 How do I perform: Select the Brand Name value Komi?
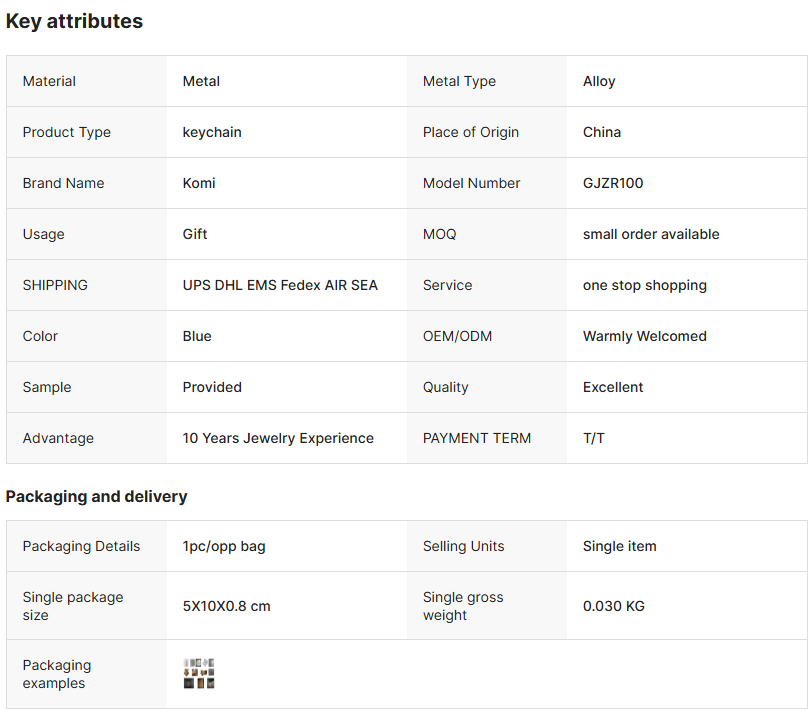[199, 183]
